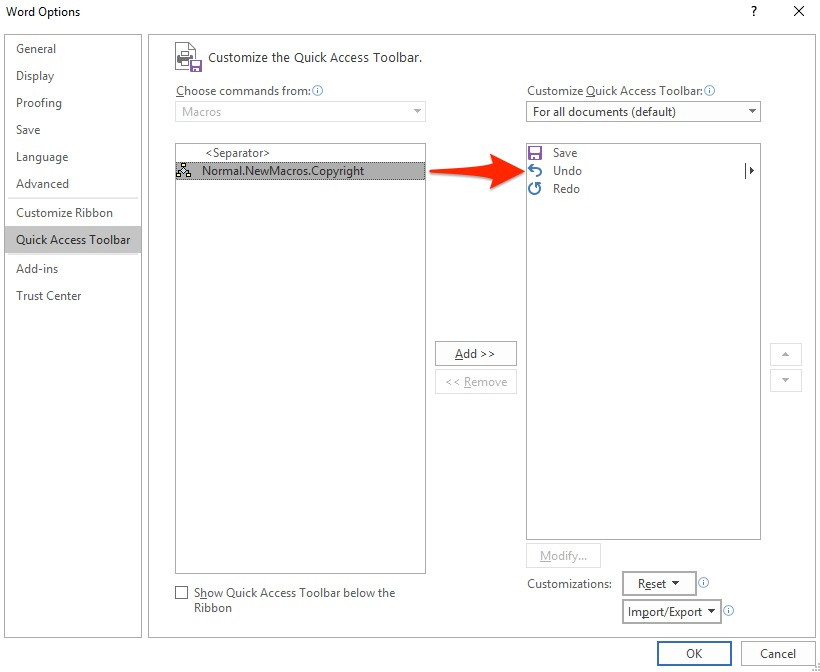820x672 pixels.
Task: Select the Undo arrow icon
Action: coord(535,171)
